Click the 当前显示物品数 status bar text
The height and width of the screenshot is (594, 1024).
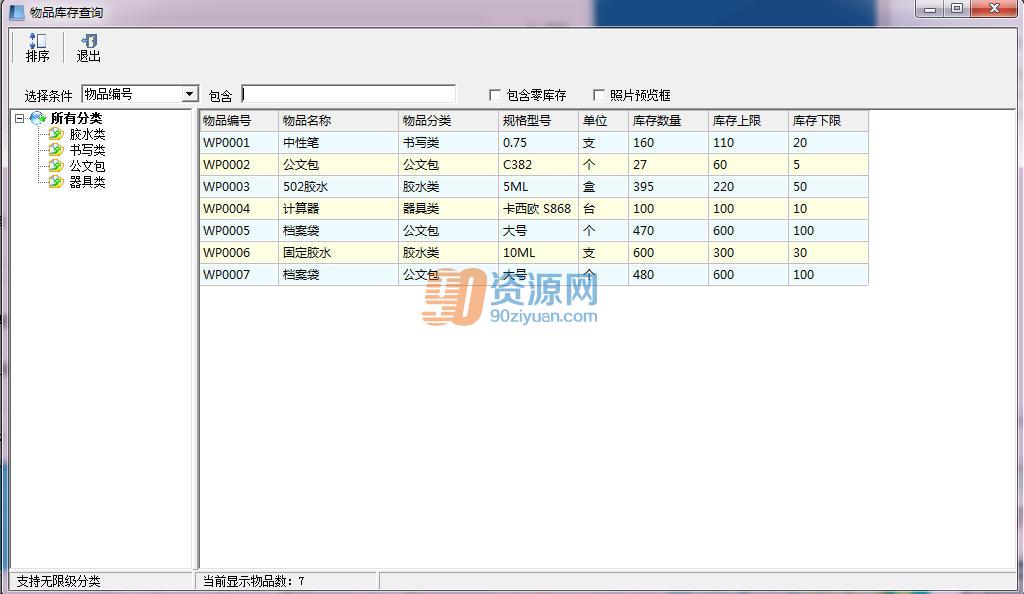(253, 581)
